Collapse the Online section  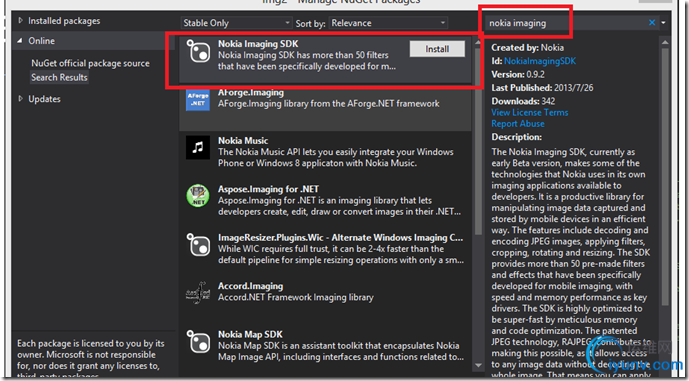click(20, 41)
